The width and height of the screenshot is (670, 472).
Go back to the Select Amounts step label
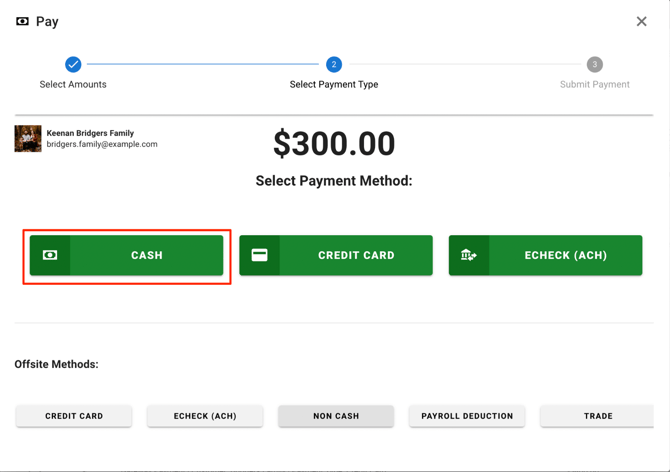[73, 85]
